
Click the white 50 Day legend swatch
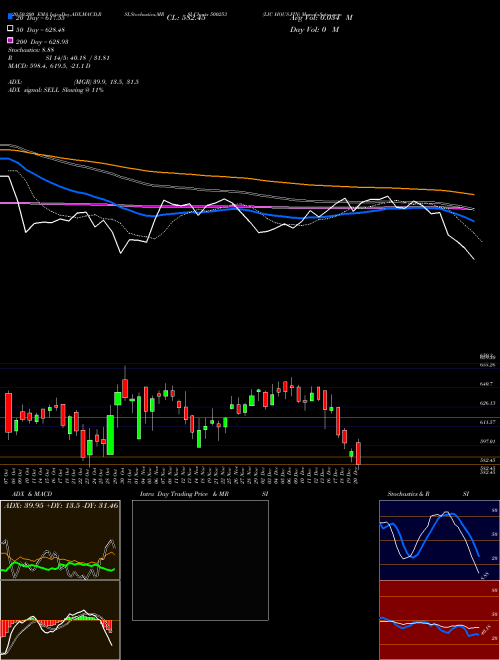[x=10, y=29]
